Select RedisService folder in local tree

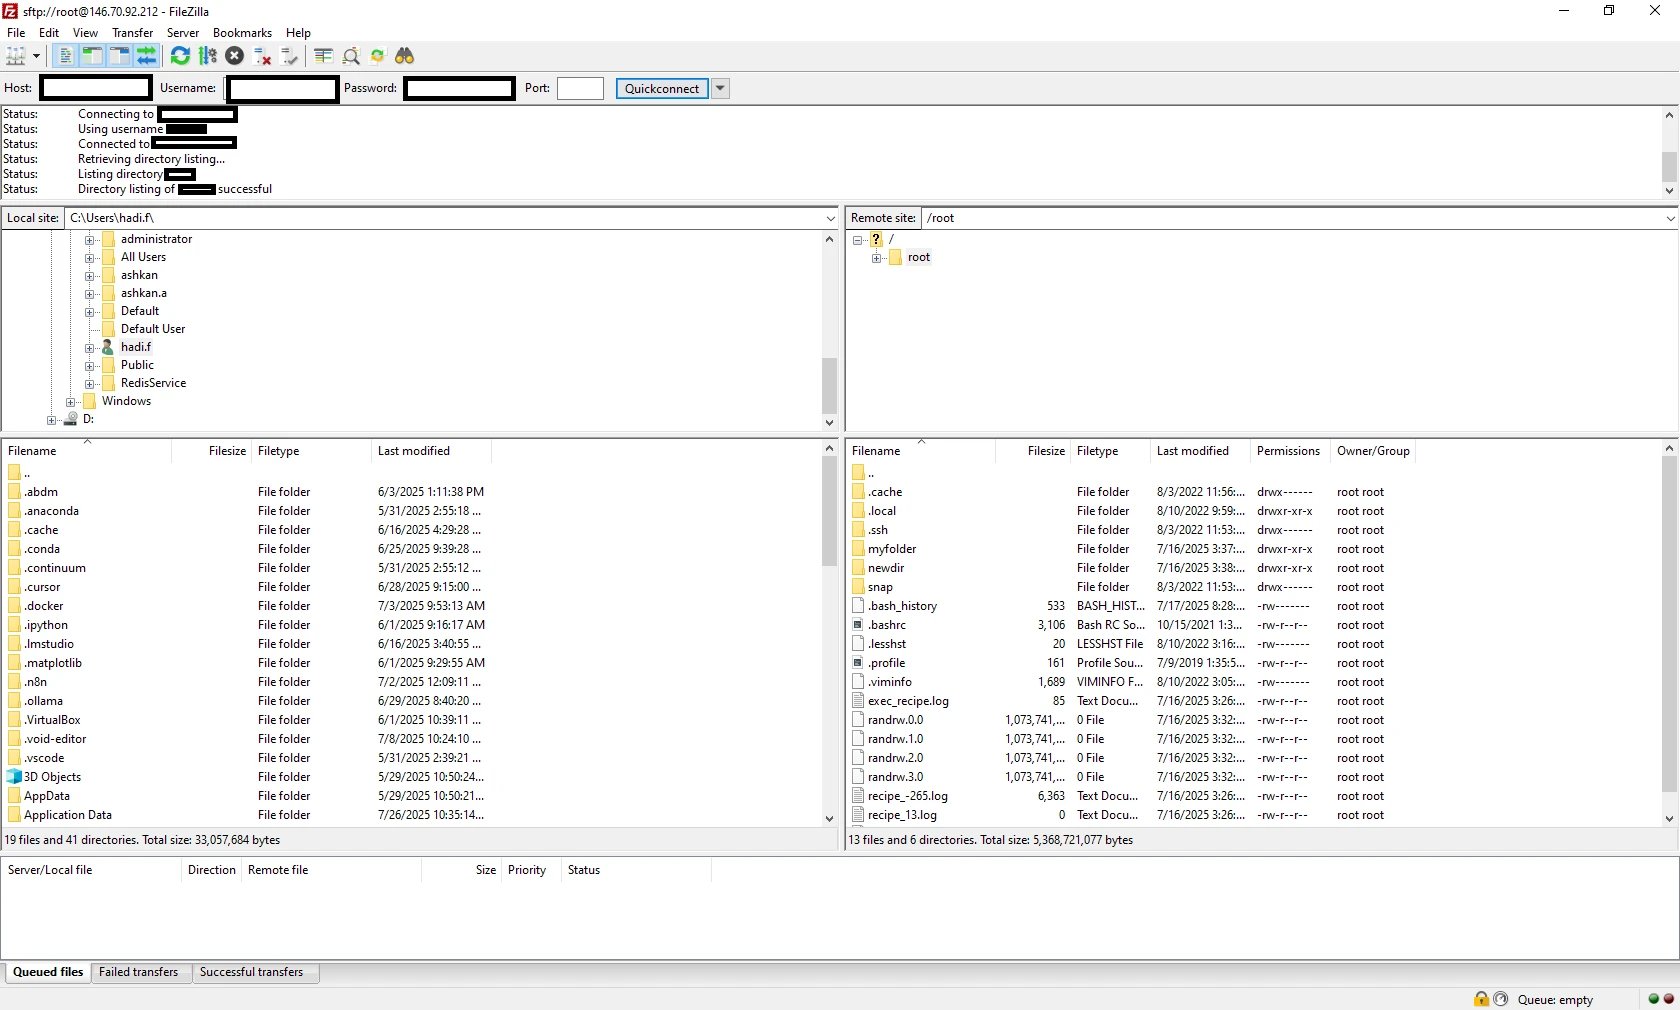pos(153,383)
